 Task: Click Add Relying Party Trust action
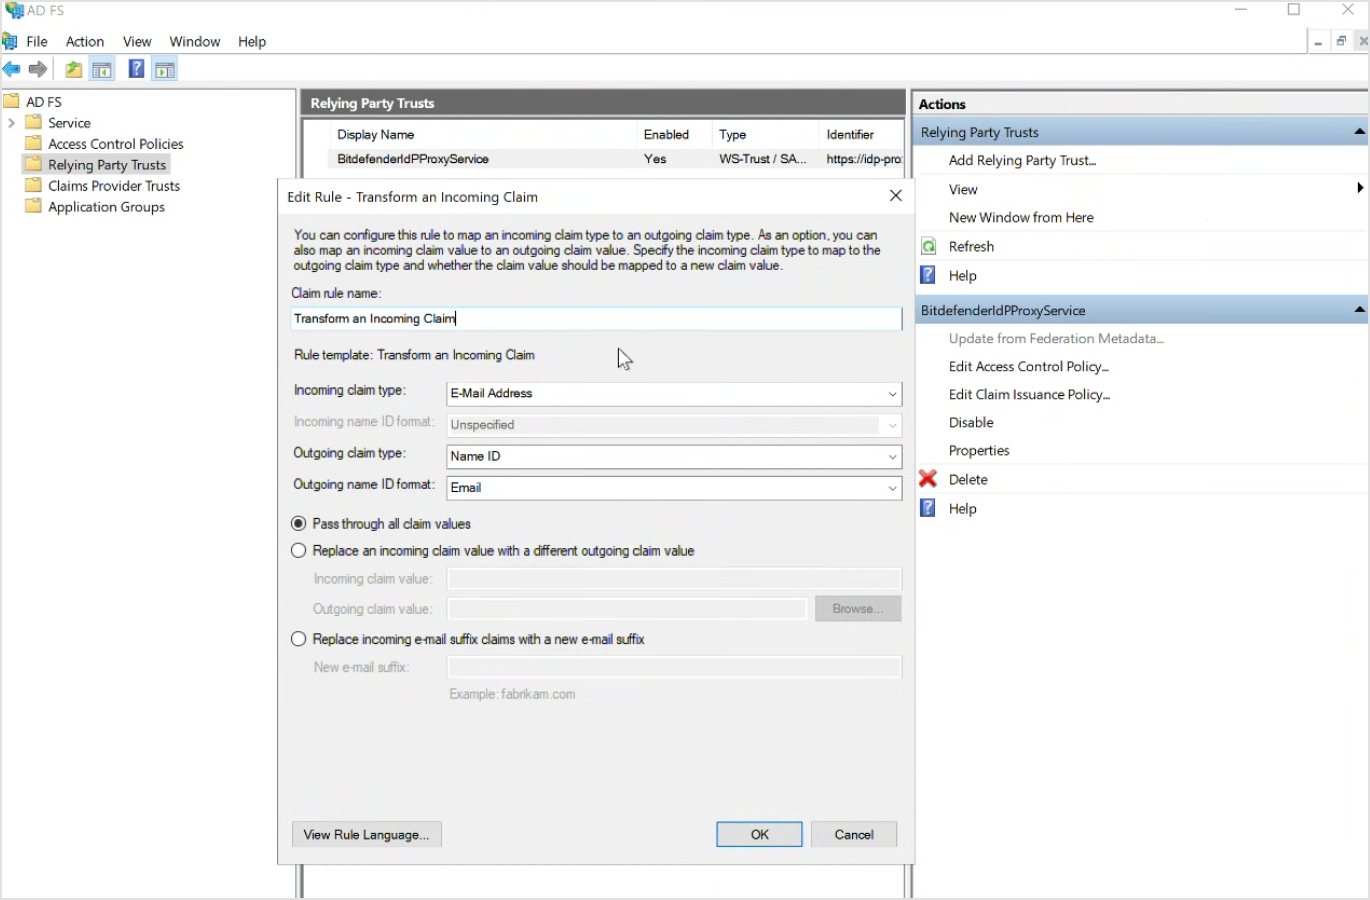pos(1022,160)
